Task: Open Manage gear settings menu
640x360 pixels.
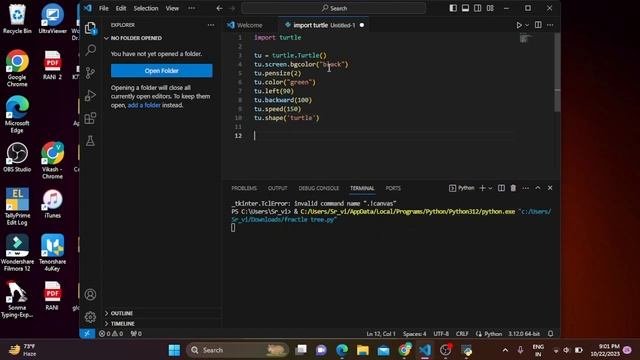Action: pyautogui.click(x=90, y=317)
